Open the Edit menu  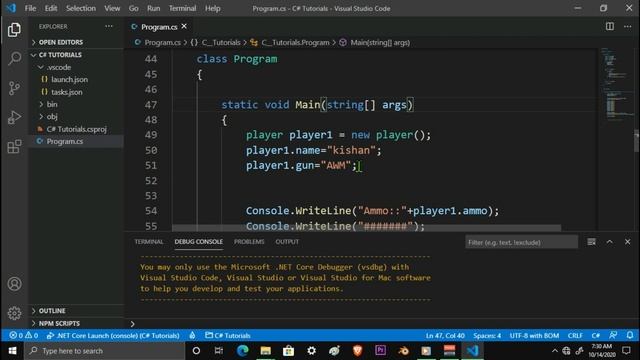pyautogui.click(x=51, y=8)
